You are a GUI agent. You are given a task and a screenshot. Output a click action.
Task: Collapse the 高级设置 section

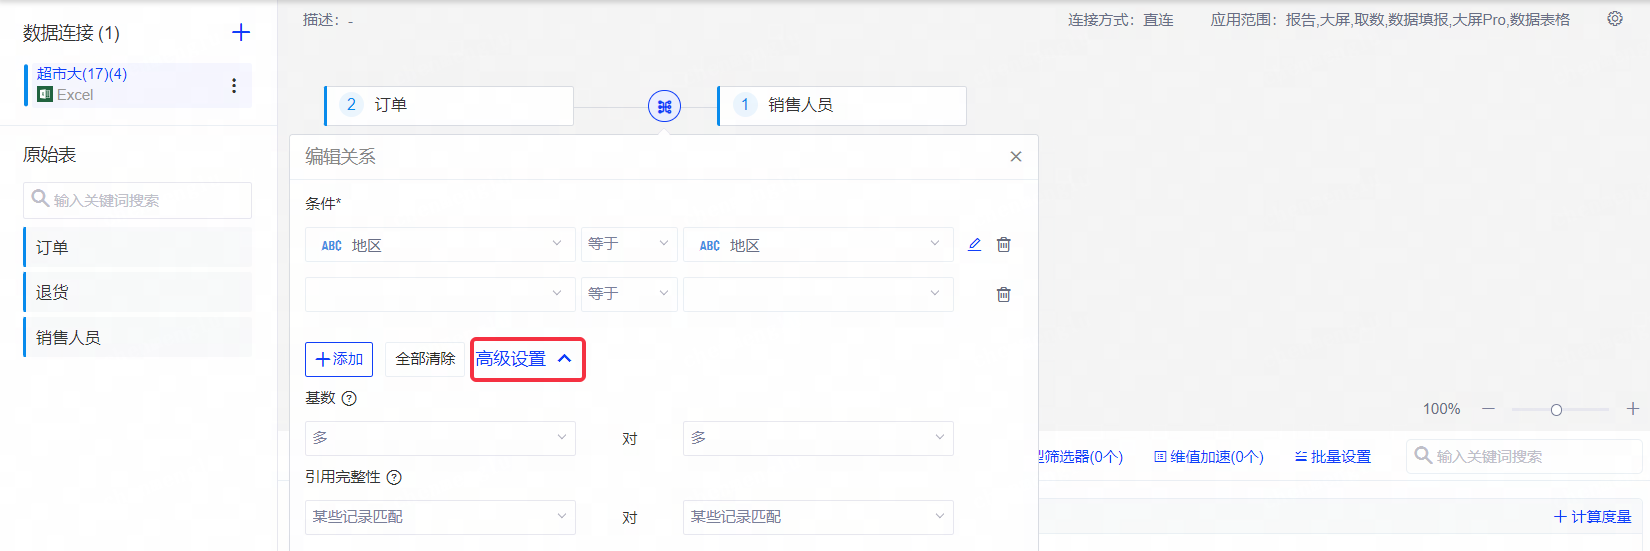[x=527, y=359]
